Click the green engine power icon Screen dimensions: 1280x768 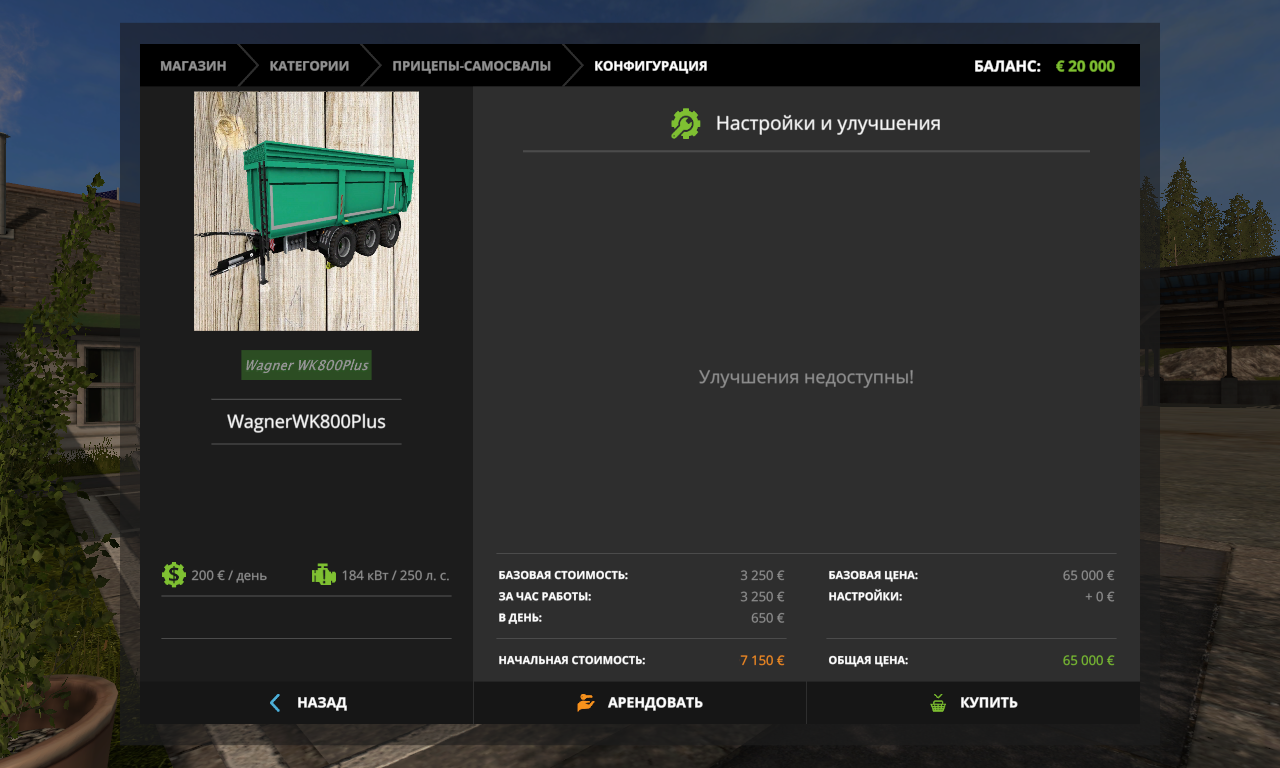click(323, 575)
